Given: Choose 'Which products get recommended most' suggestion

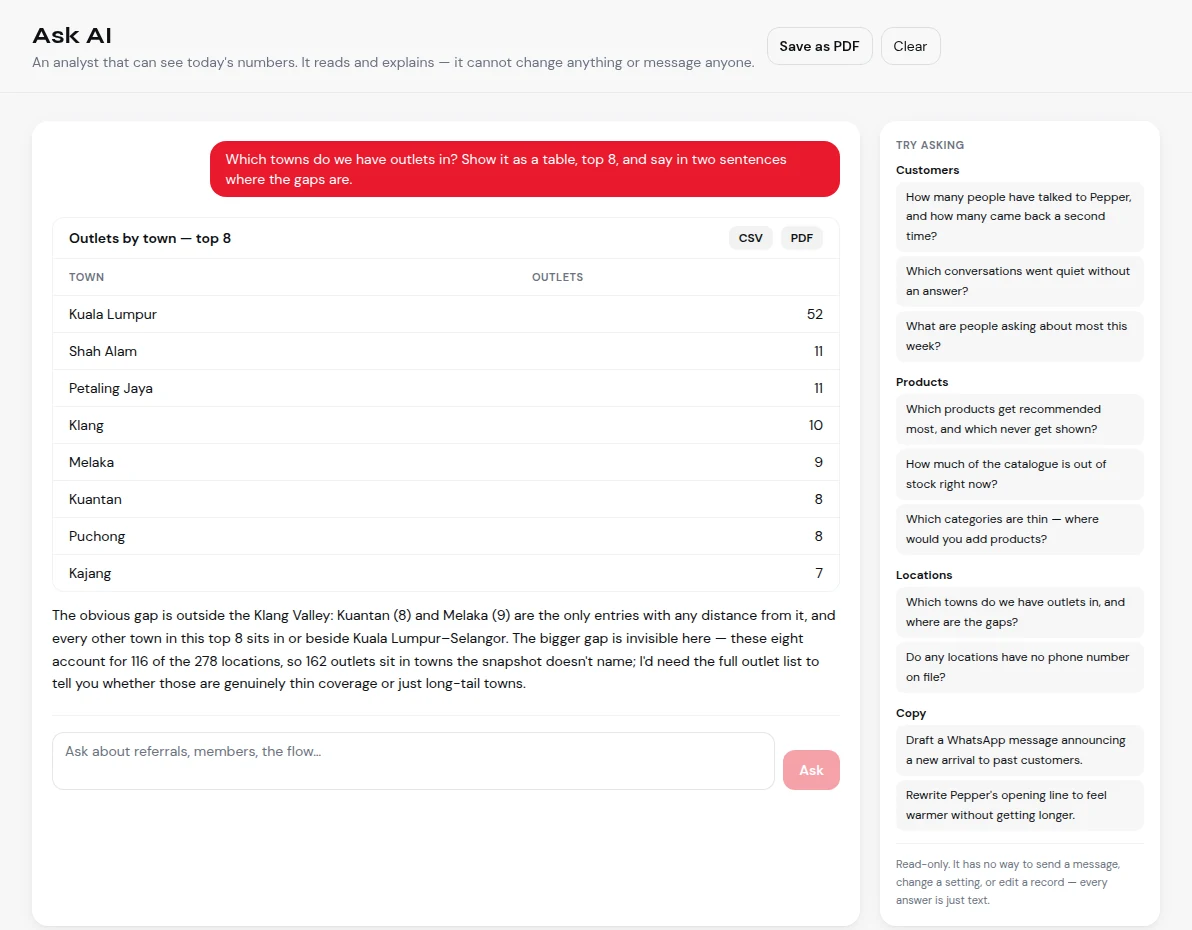Looking at the screenshot, I should click(x=1019, y=419).
